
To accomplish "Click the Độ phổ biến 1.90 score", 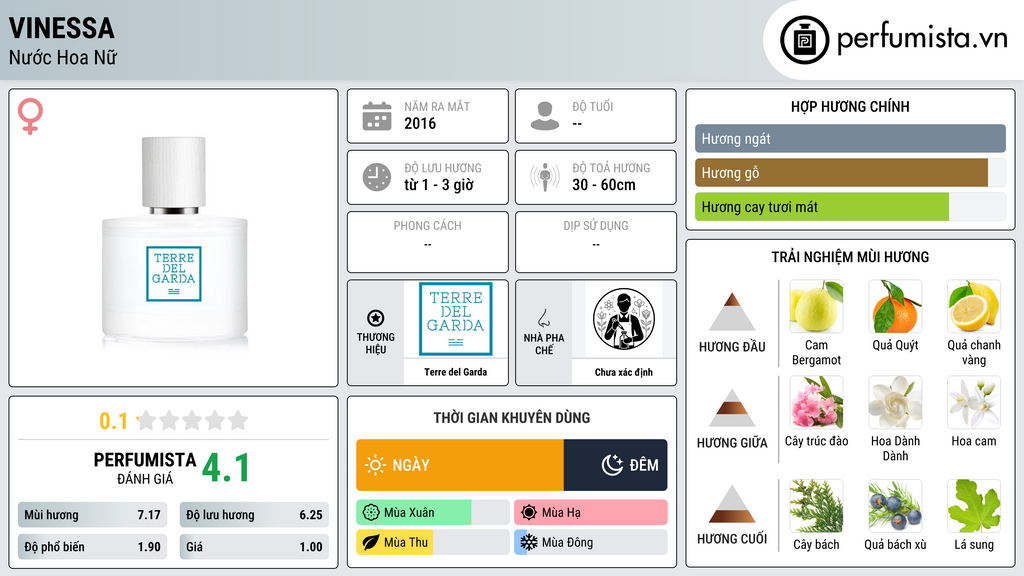I will tap(92, 547).
